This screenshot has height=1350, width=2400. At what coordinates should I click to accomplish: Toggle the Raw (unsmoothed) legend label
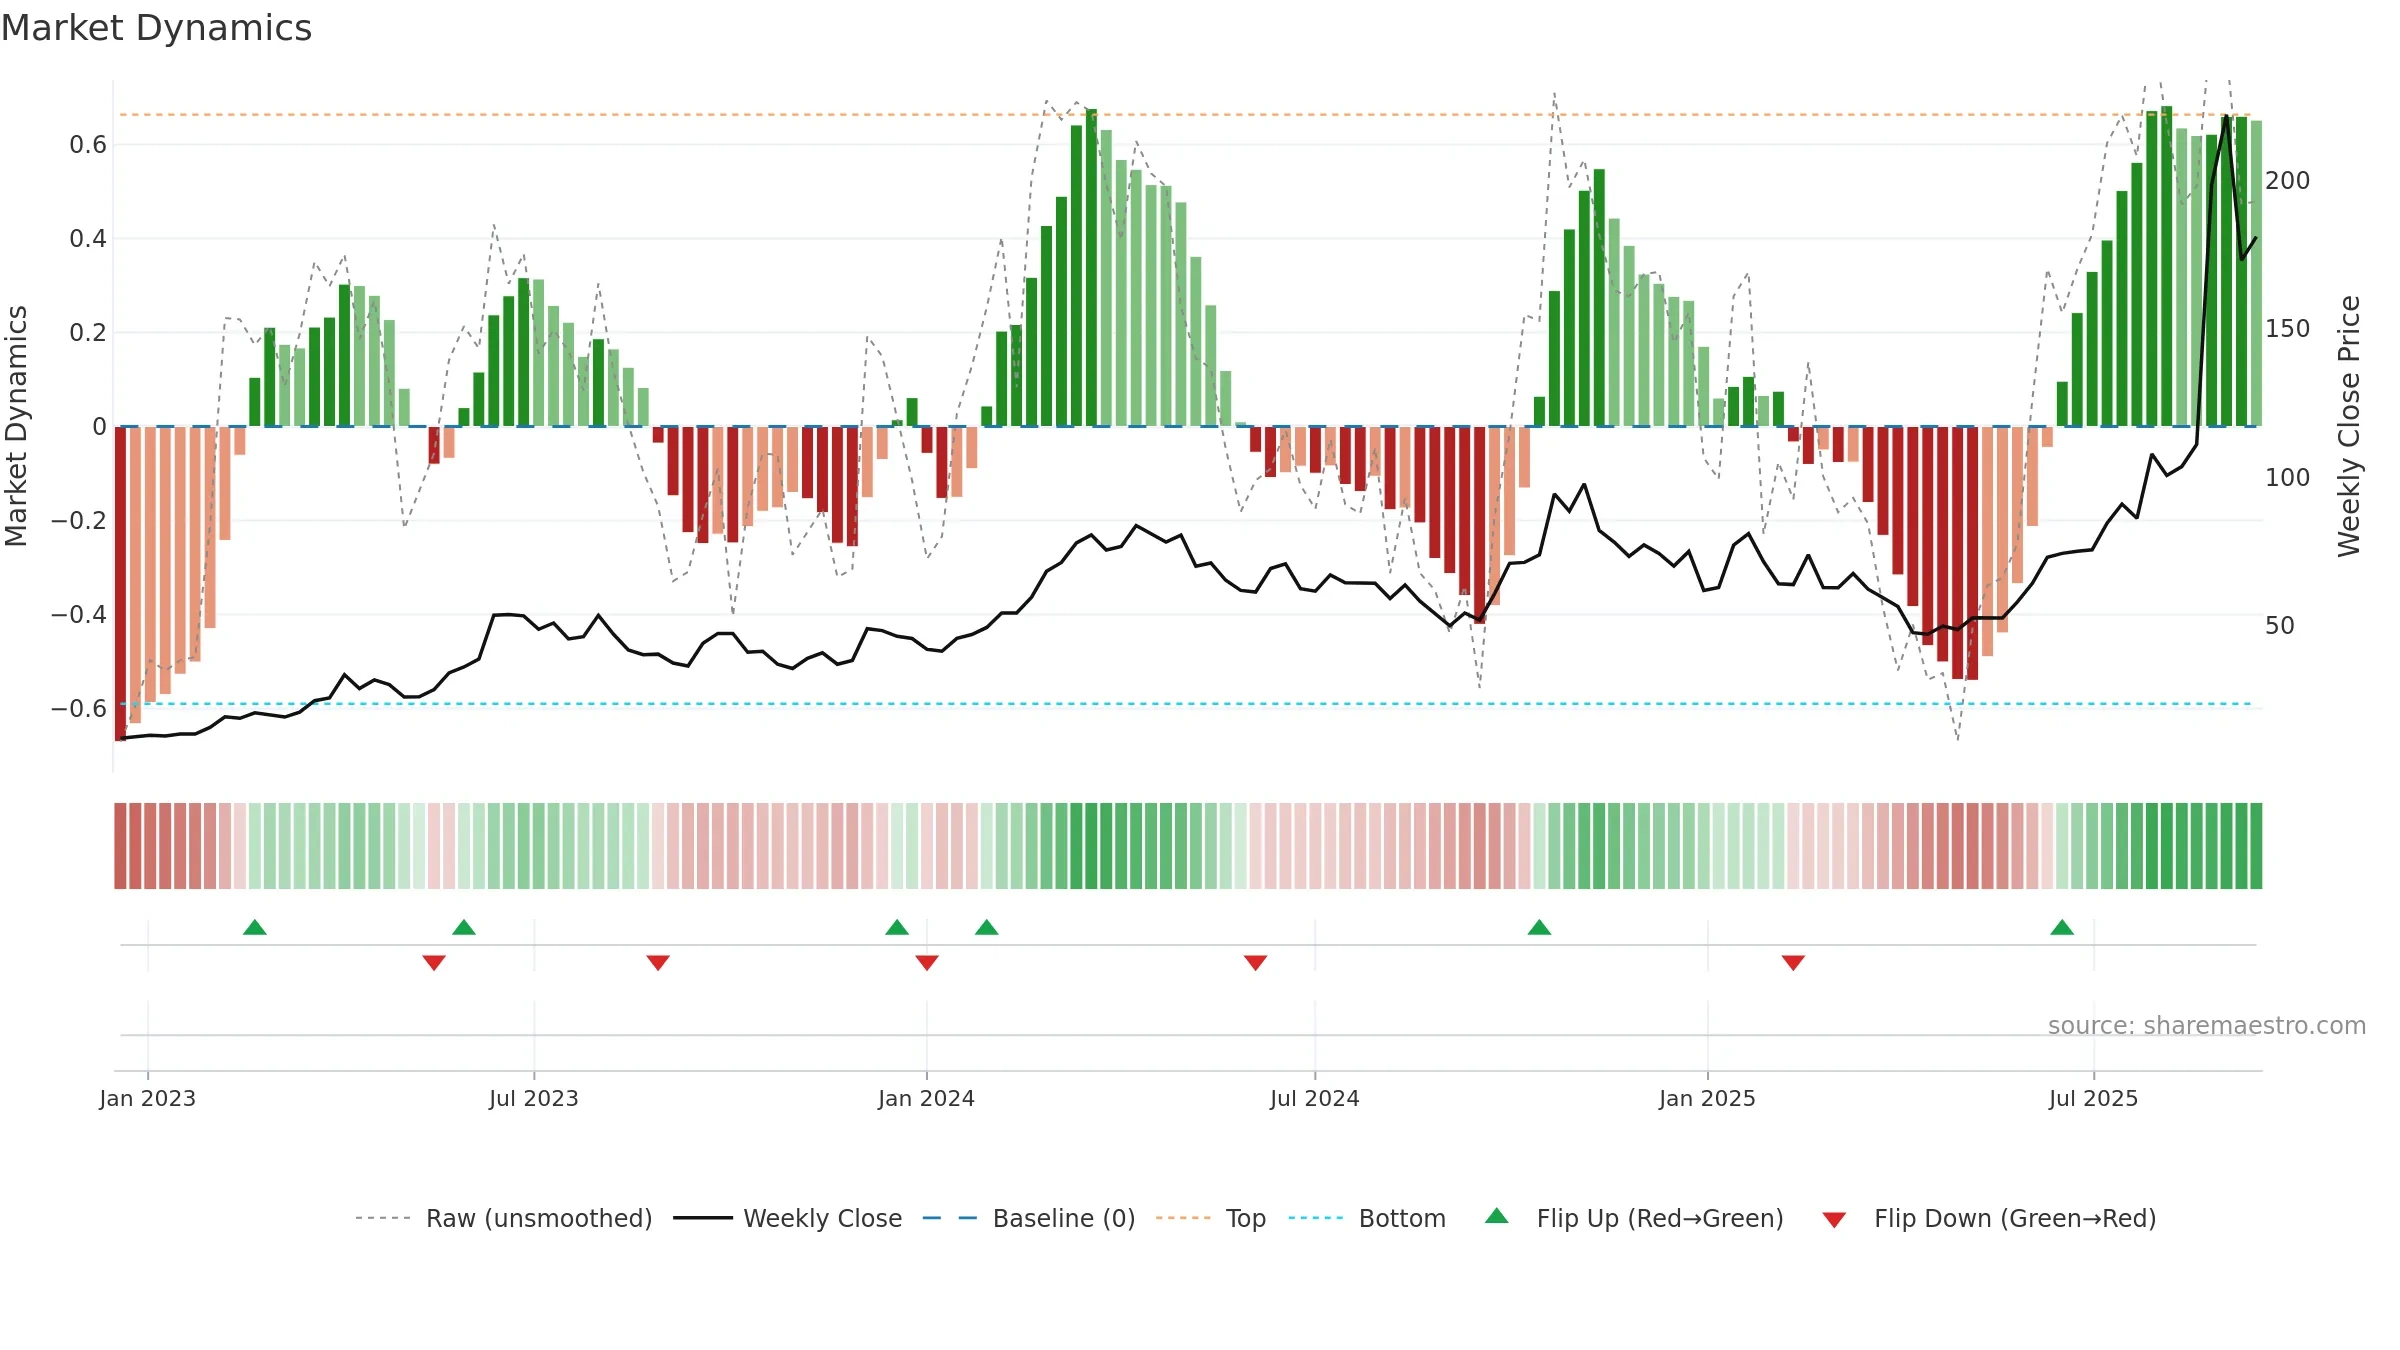[x=539, y=1218]
